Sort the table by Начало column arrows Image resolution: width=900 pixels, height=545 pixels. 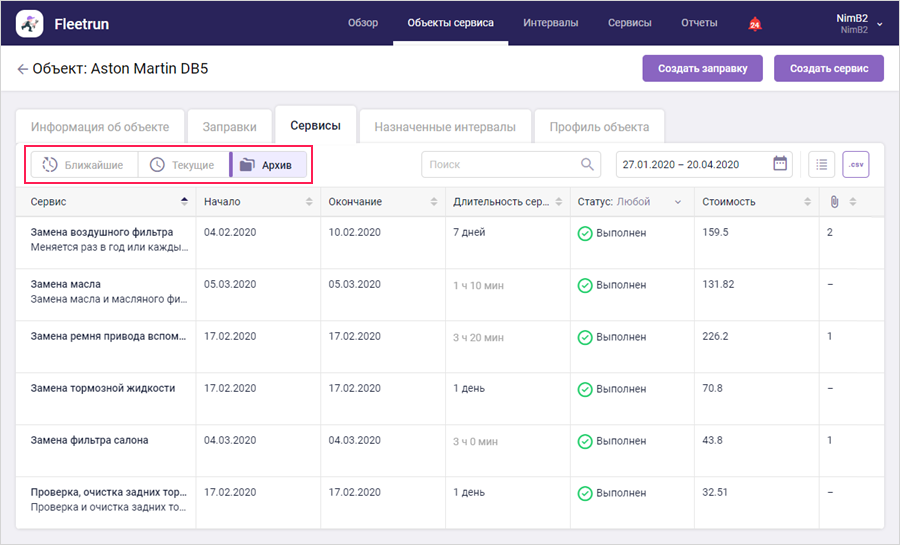pos(309,202)
